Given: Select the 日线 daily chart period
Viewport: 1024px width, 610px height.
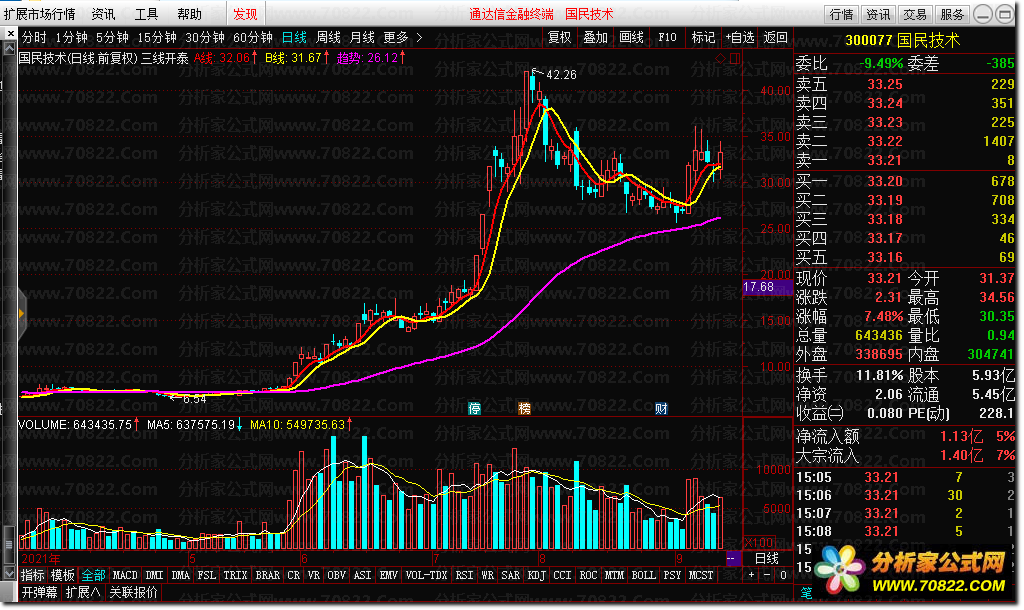Looking at the screenshot, I should click(294, 37).
